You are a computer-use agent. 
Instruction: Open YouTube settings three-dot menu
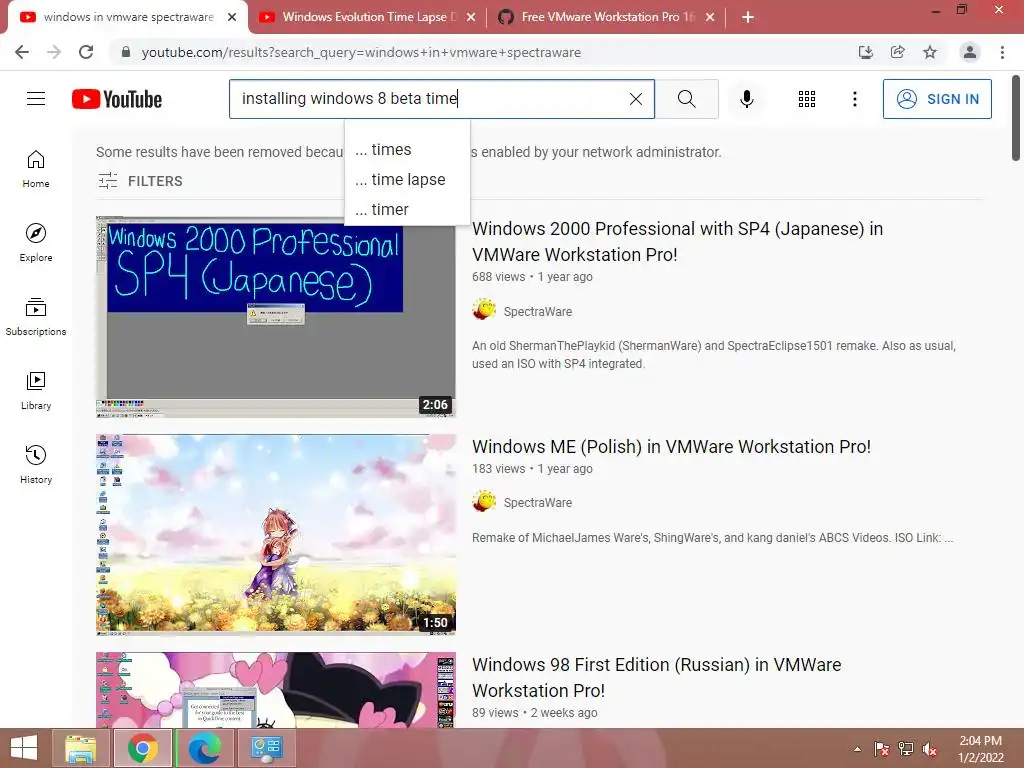click(854, 99)
